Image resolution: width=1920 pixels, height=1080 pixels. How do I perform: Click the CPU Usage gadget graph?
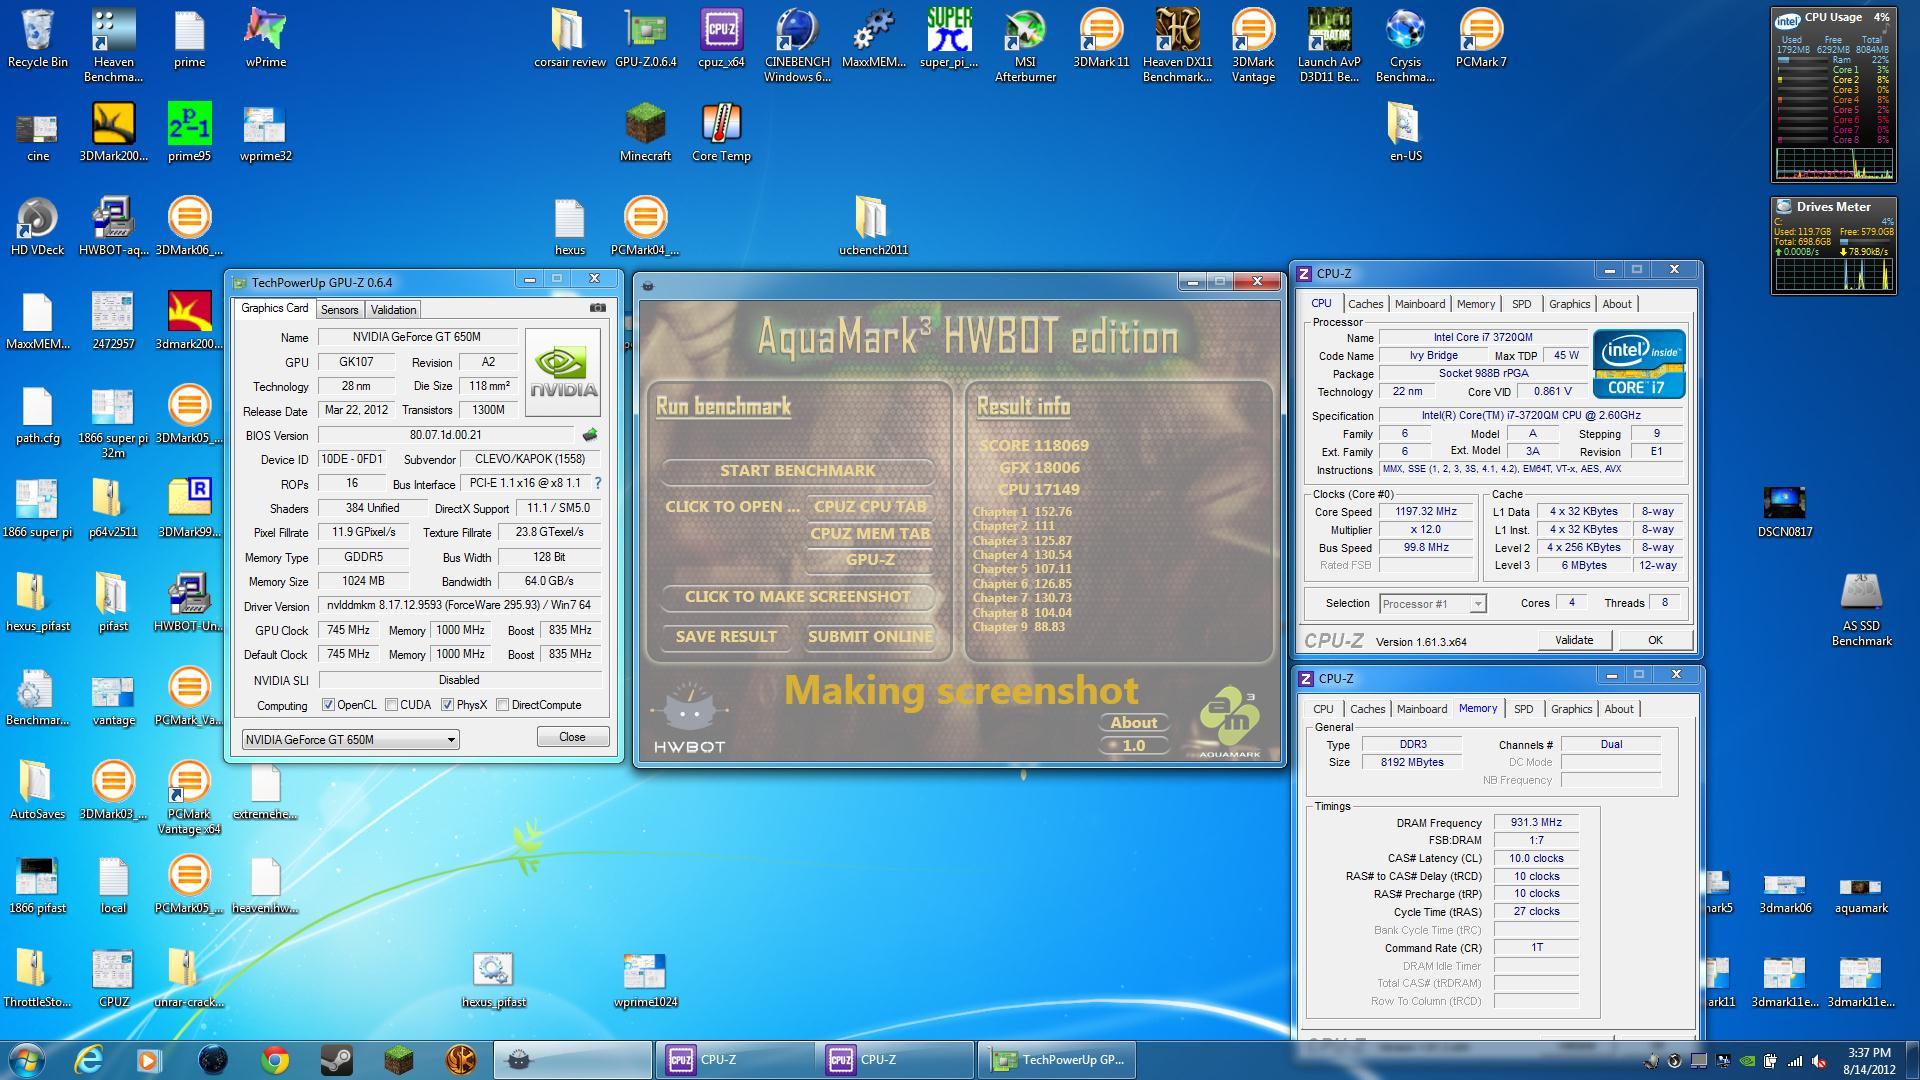click(x=1833, y=164)
